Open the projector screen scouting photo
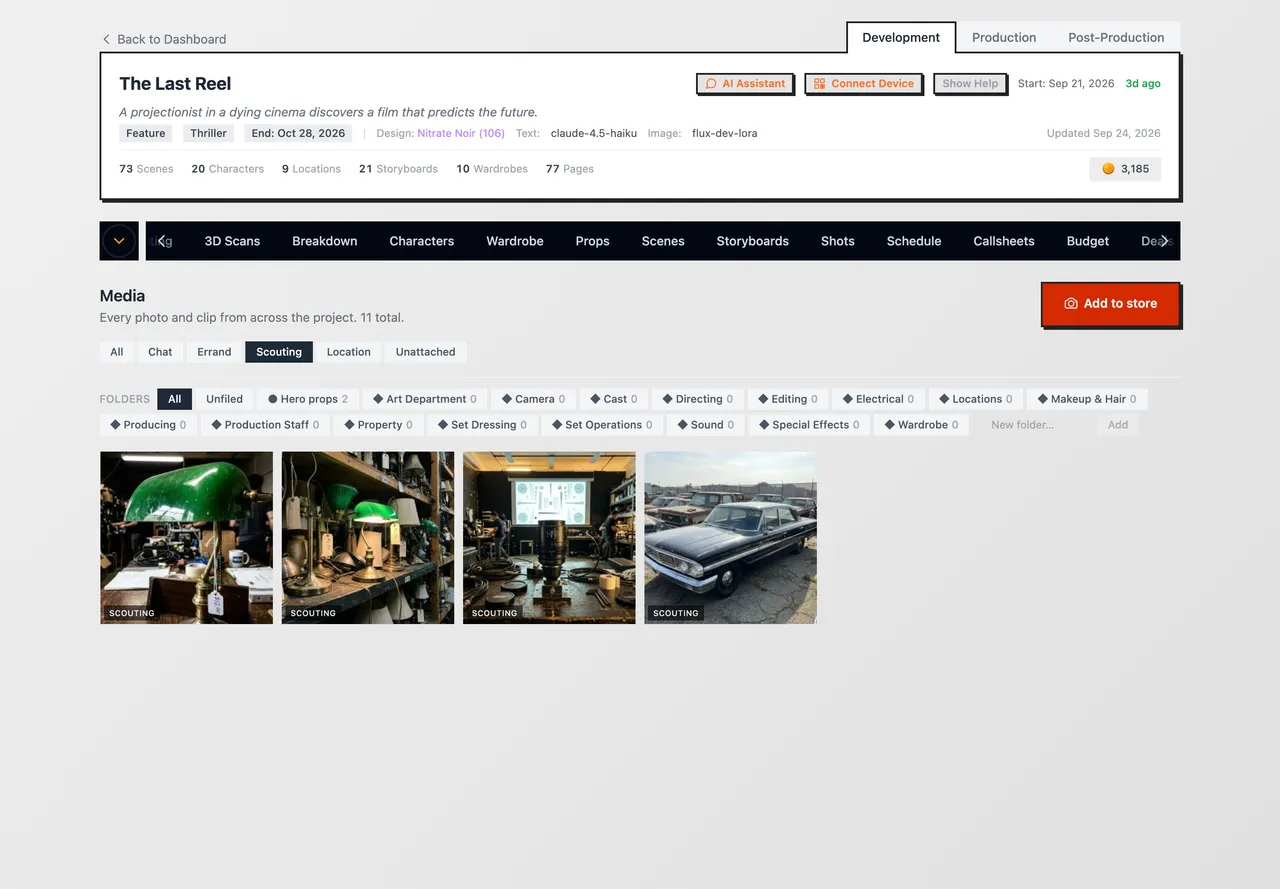The image size is (1280, 889). coord(549,538)
